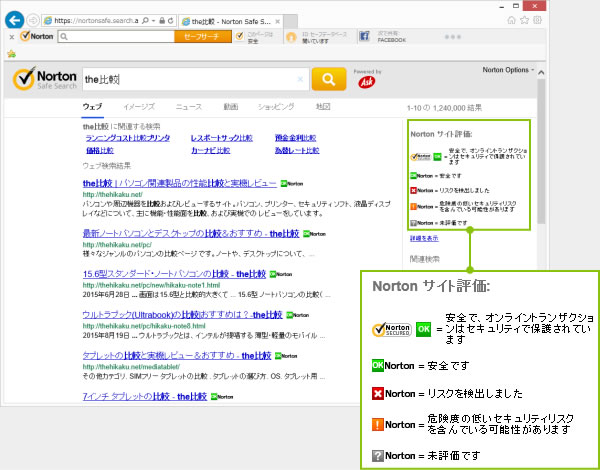Open the 地図 tab
The height and width of the screenshot is (470, 600).
point(323,107)
